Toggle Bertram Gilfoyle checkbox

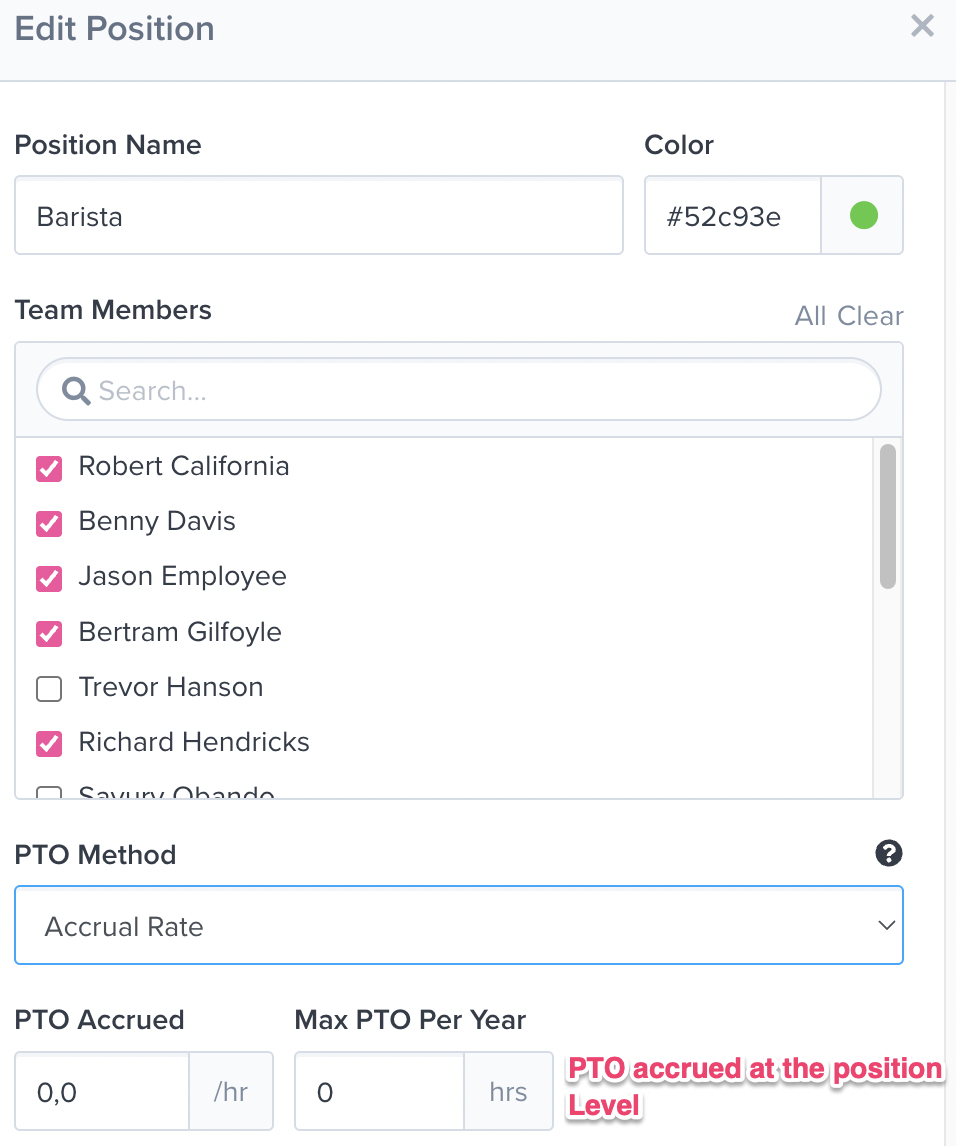pyautogui.click(x=49, y=633)
